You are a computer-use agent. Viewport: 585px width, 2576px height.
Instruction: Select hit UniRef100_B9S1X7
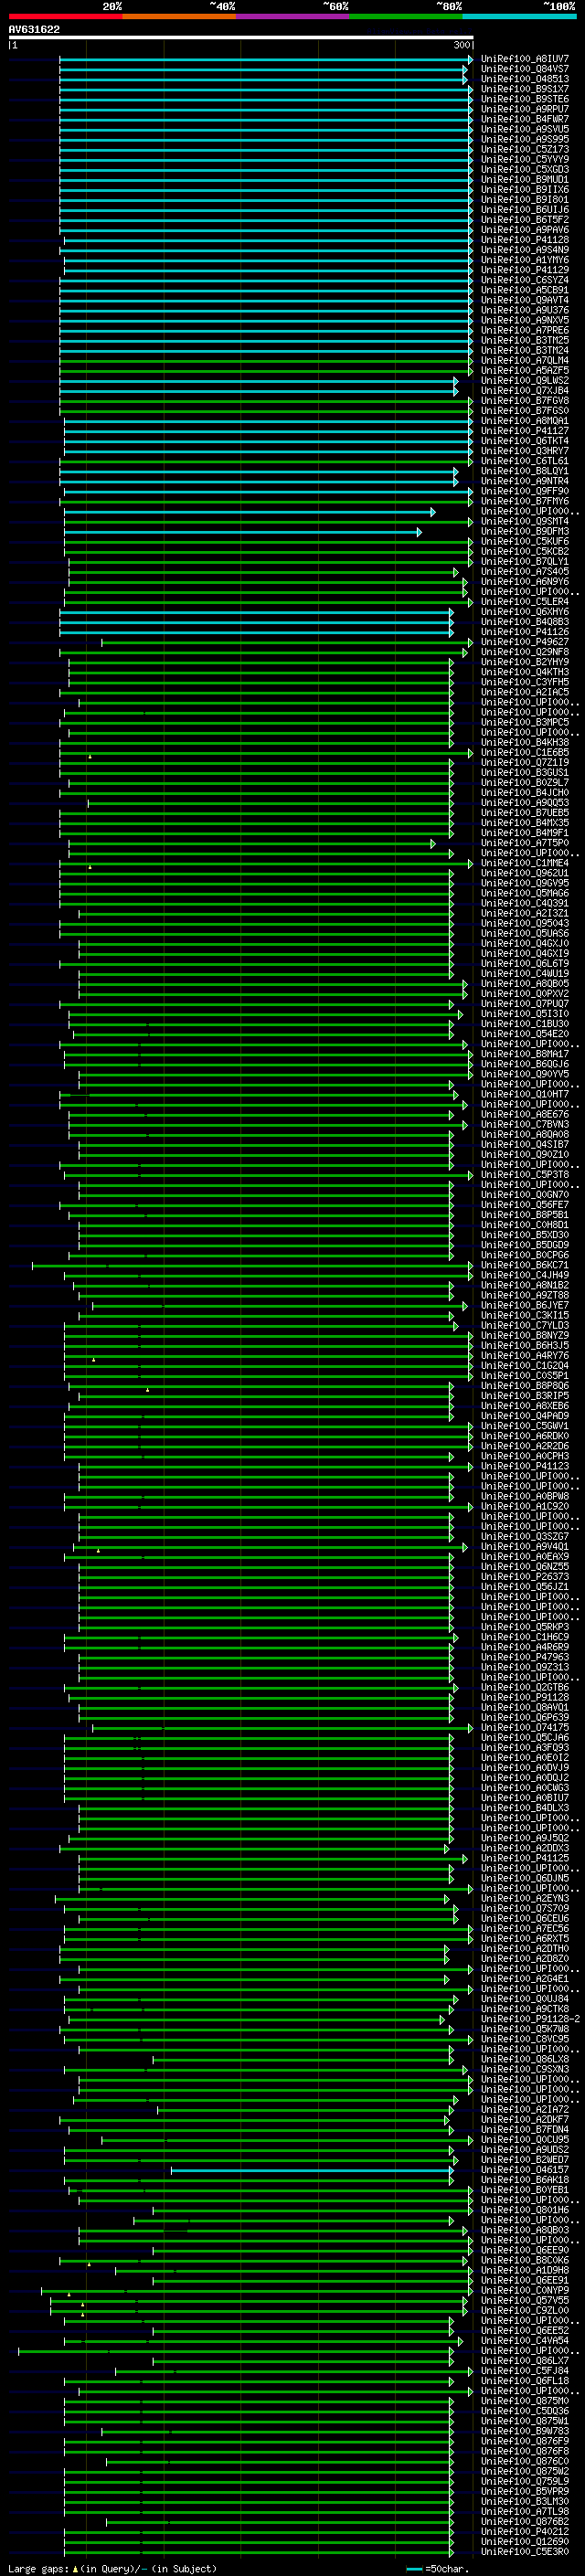(x=524, y=89)
